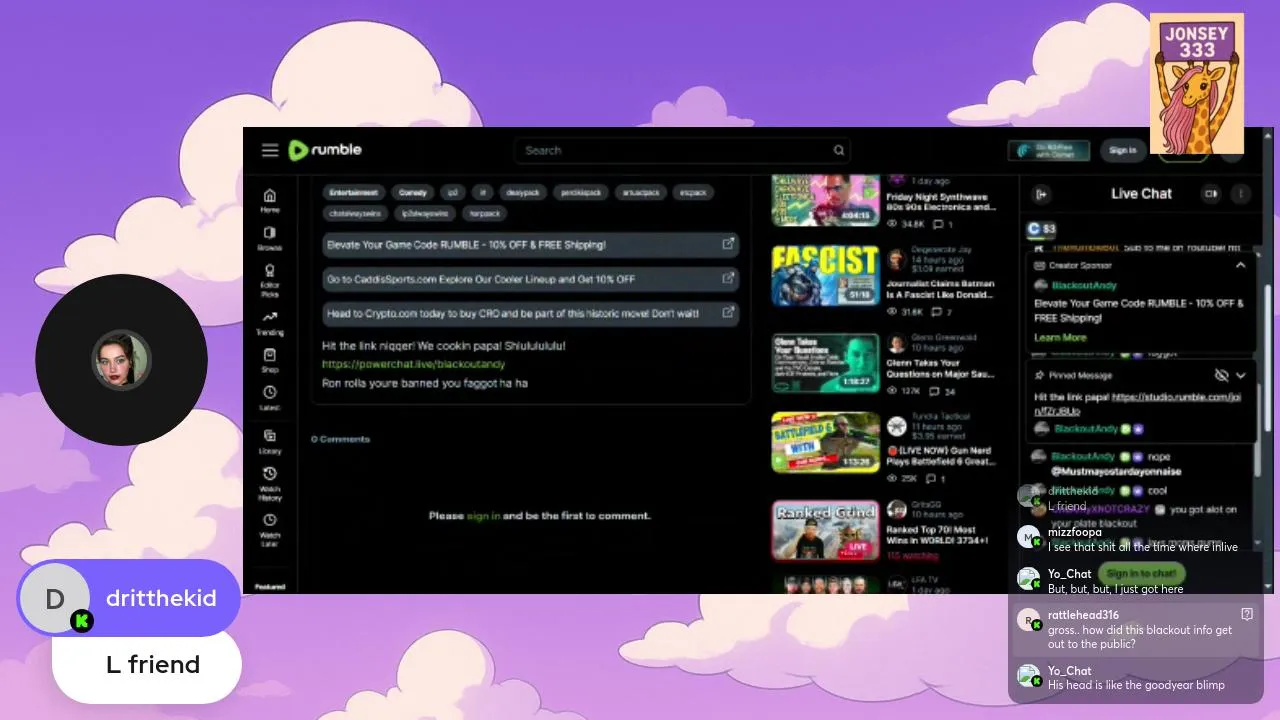Click icon beside rattlehead316 chat message
Viewport: 1280px width, 720px height.
point(1247,614)
